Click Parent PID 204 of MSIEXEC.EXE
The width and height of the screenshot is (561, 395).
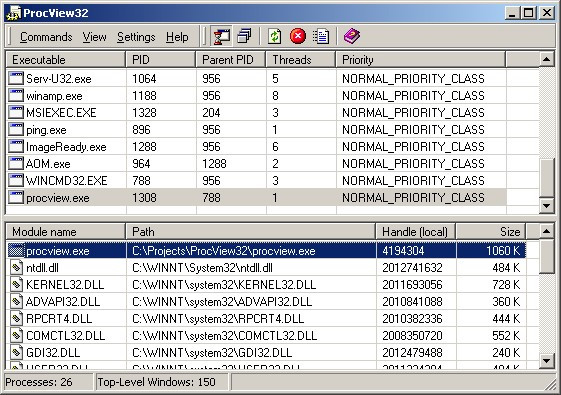point(211,113)
